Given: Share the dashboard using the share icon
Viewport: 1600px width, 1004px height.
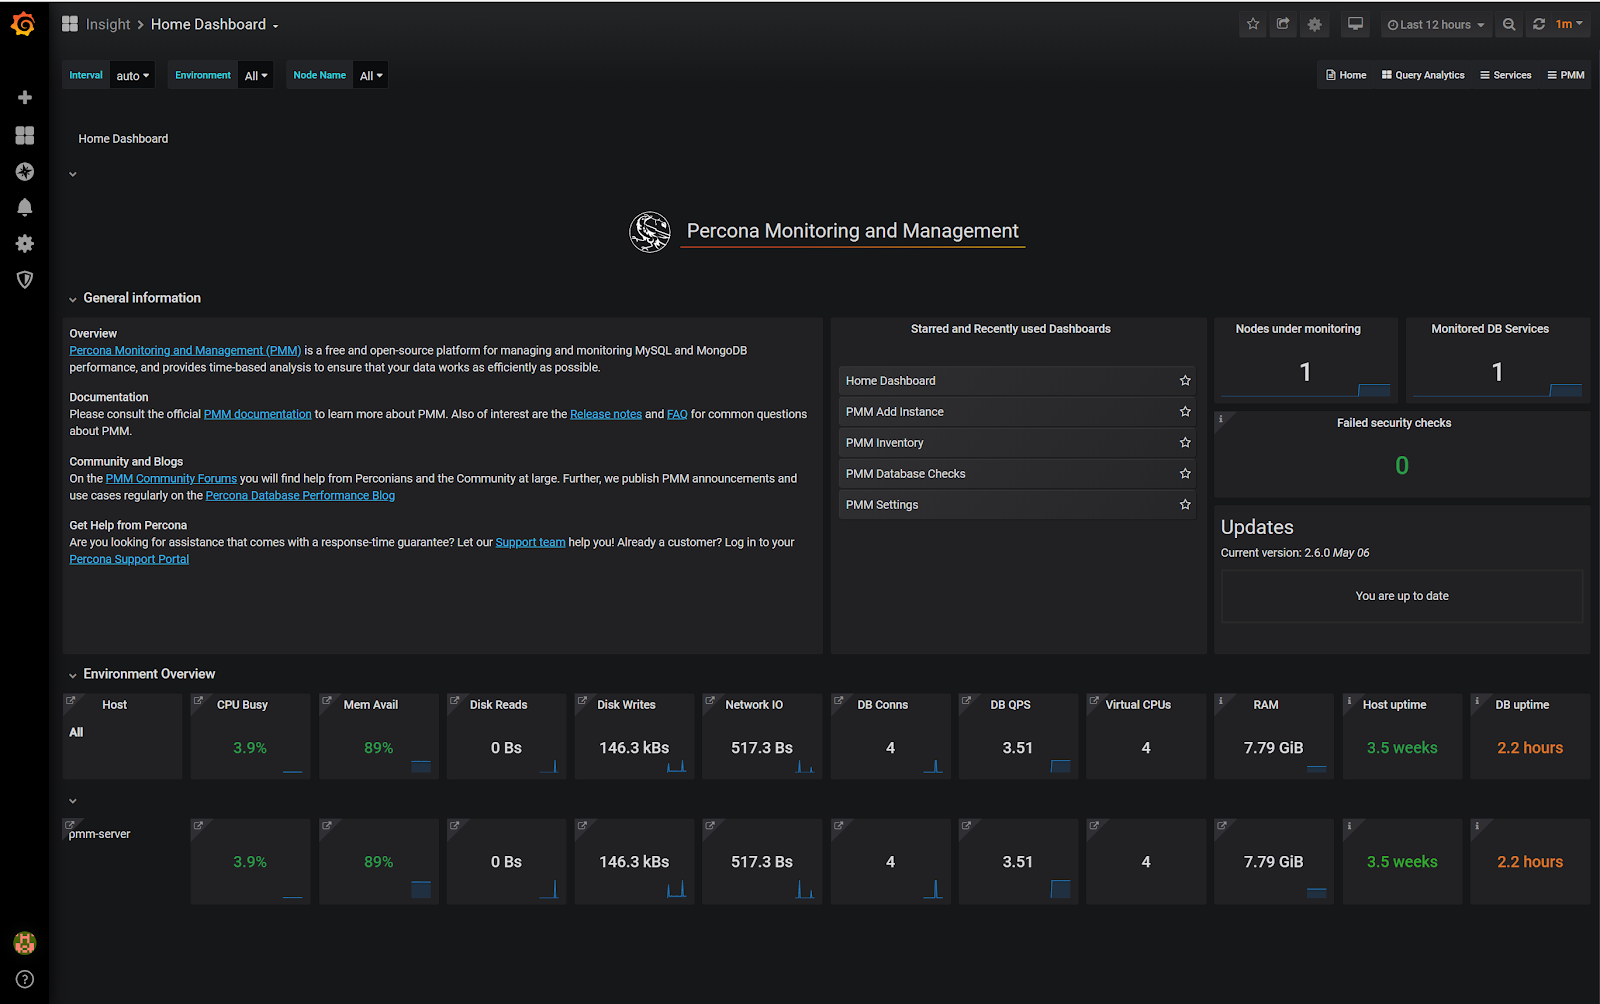Looking at the screenshot, I should pos(1283,24).
